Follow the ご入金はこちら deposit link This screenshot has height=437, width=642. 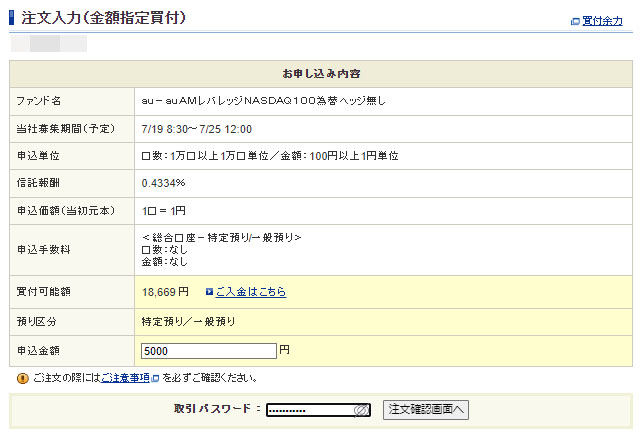(250, 292)
